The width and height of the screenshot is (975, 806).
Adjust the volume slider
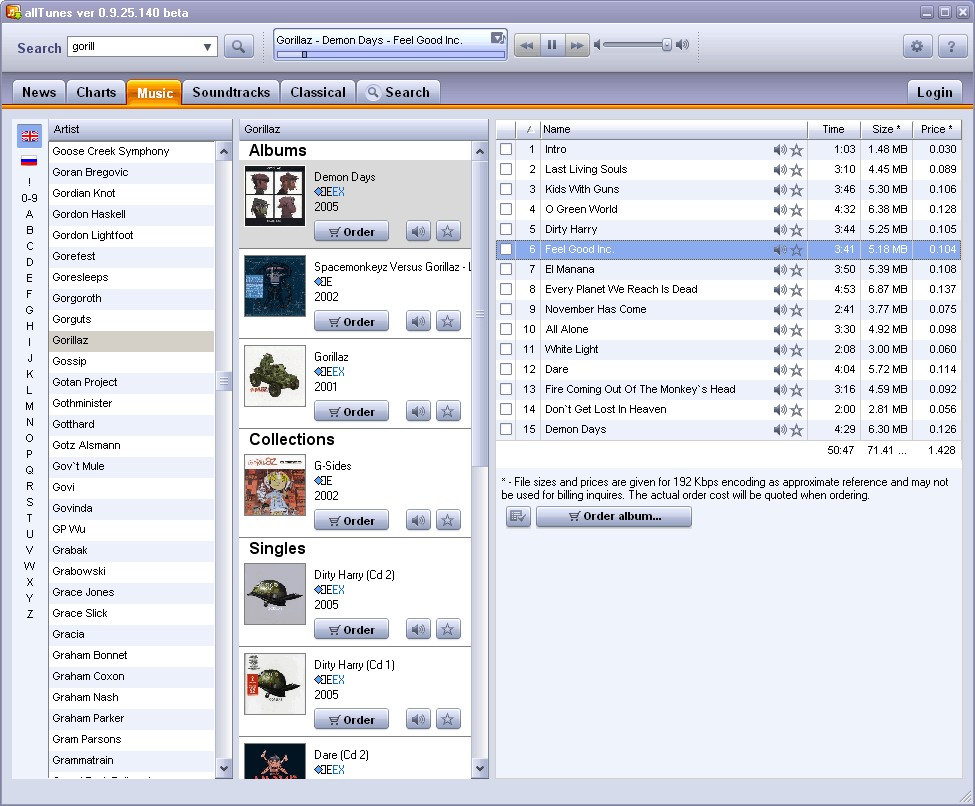click(x=637, y=45)
